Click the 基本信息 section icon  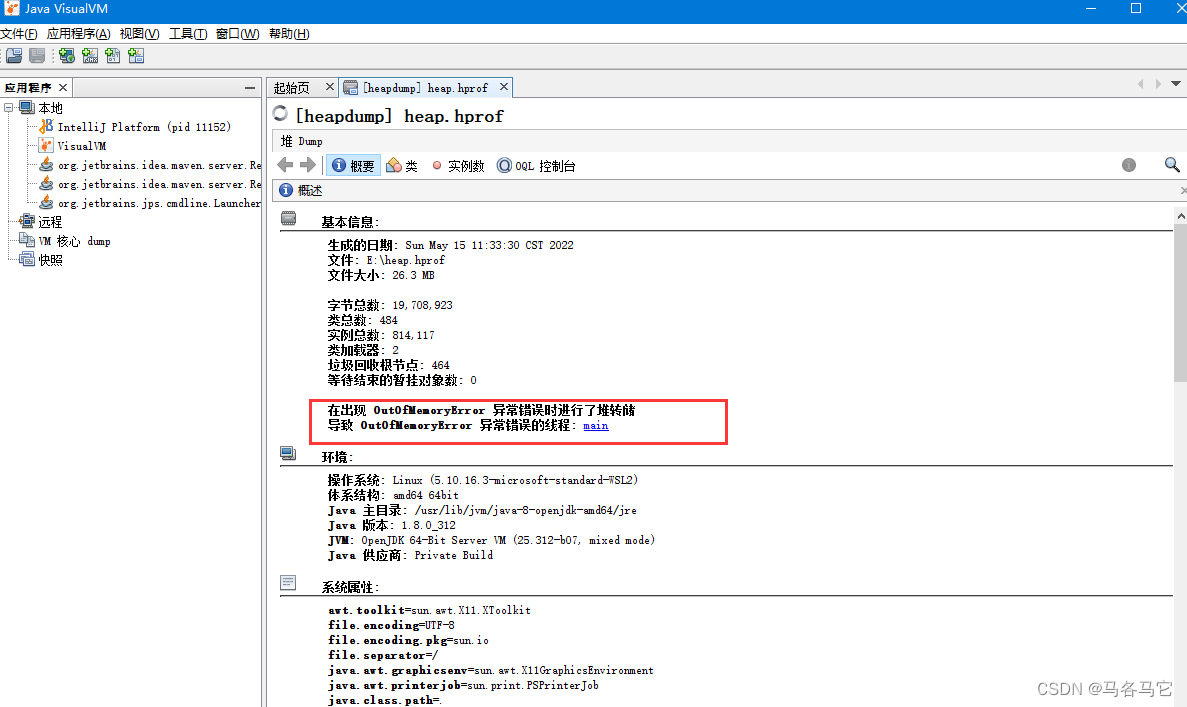[x=288, y=219]
